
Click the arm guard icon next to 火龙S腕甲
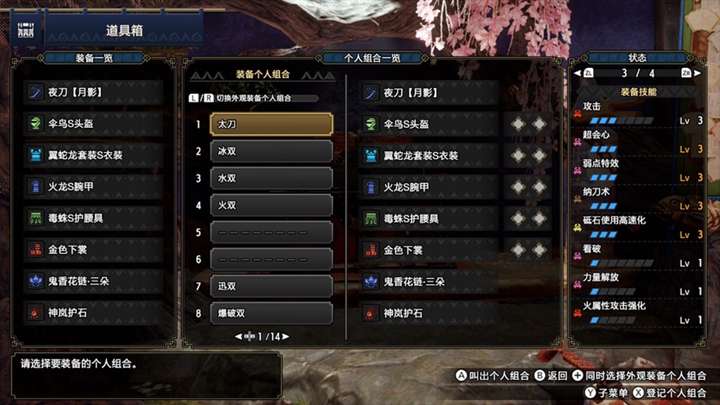36,186
